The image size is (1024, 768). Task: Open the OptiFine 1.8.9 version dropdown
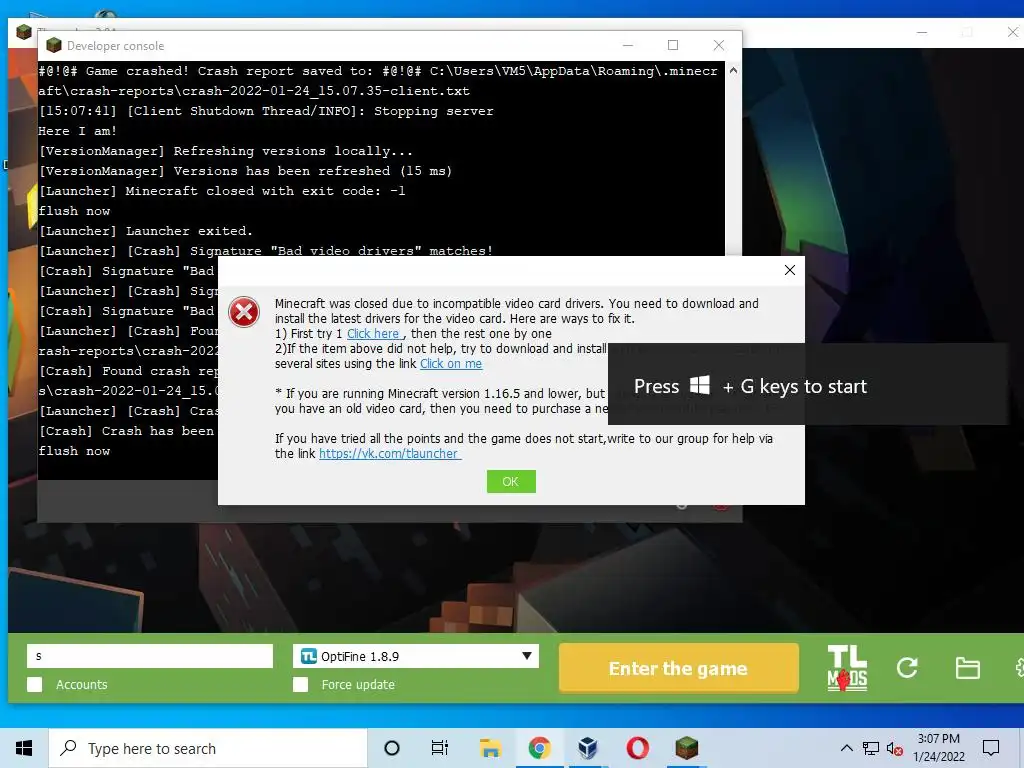tap(416, 656)
